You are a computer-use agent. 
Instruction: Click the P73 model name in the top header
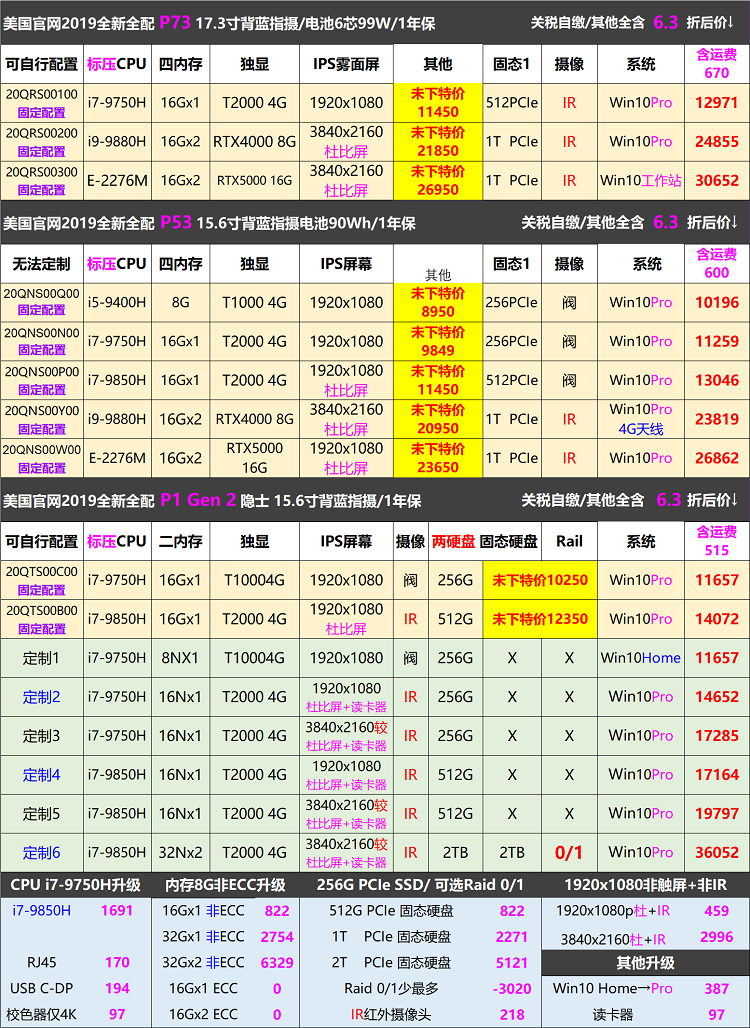coord(174,22)
